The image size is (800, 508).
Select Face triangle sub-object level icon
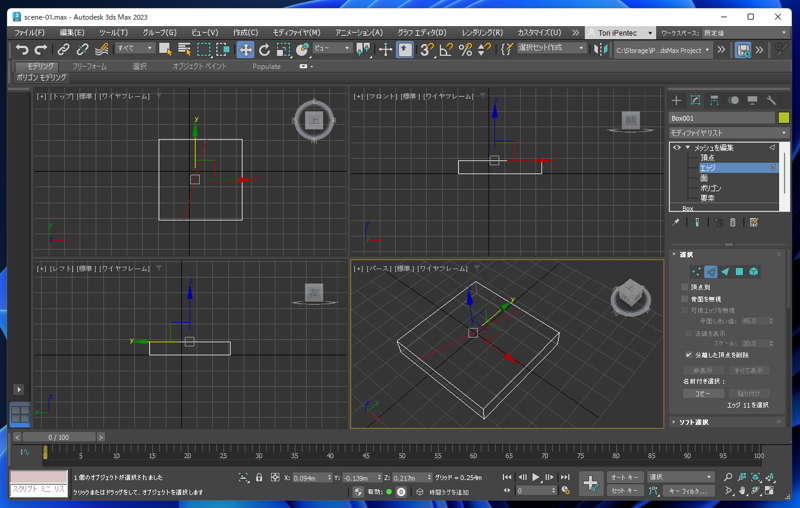[725, 272]
